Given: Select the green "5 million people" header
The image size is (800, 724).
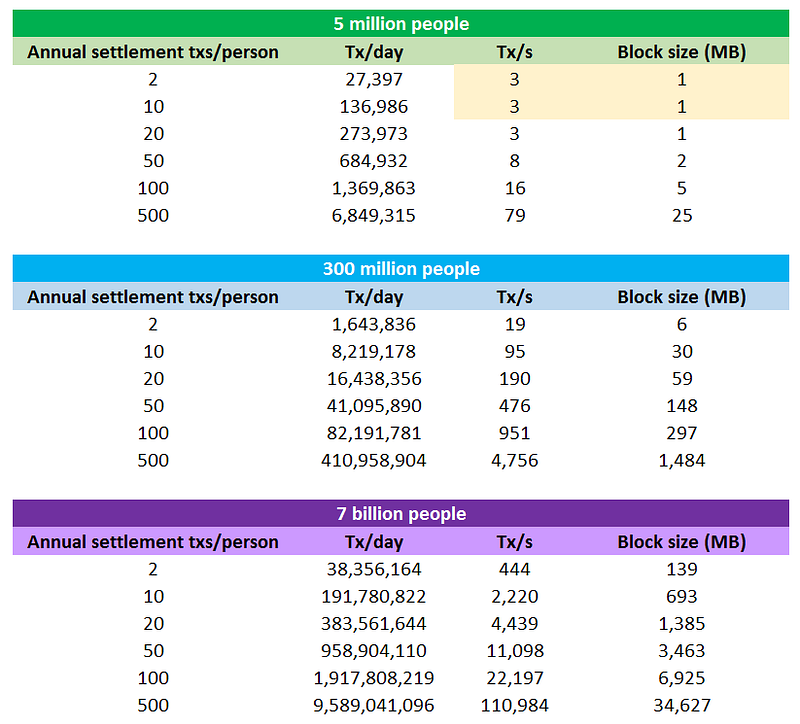Looking at the screenshot, I should coord(401,23).
